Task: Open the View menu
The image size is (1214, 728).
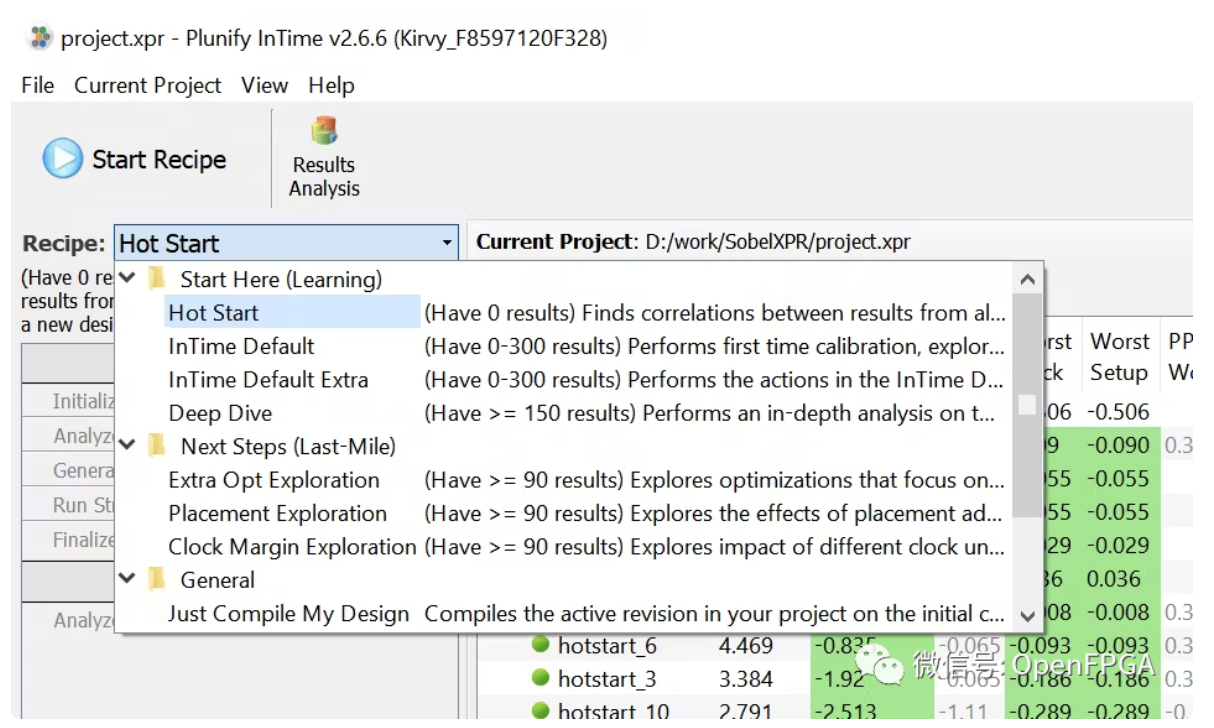Action: pos(264,85)
